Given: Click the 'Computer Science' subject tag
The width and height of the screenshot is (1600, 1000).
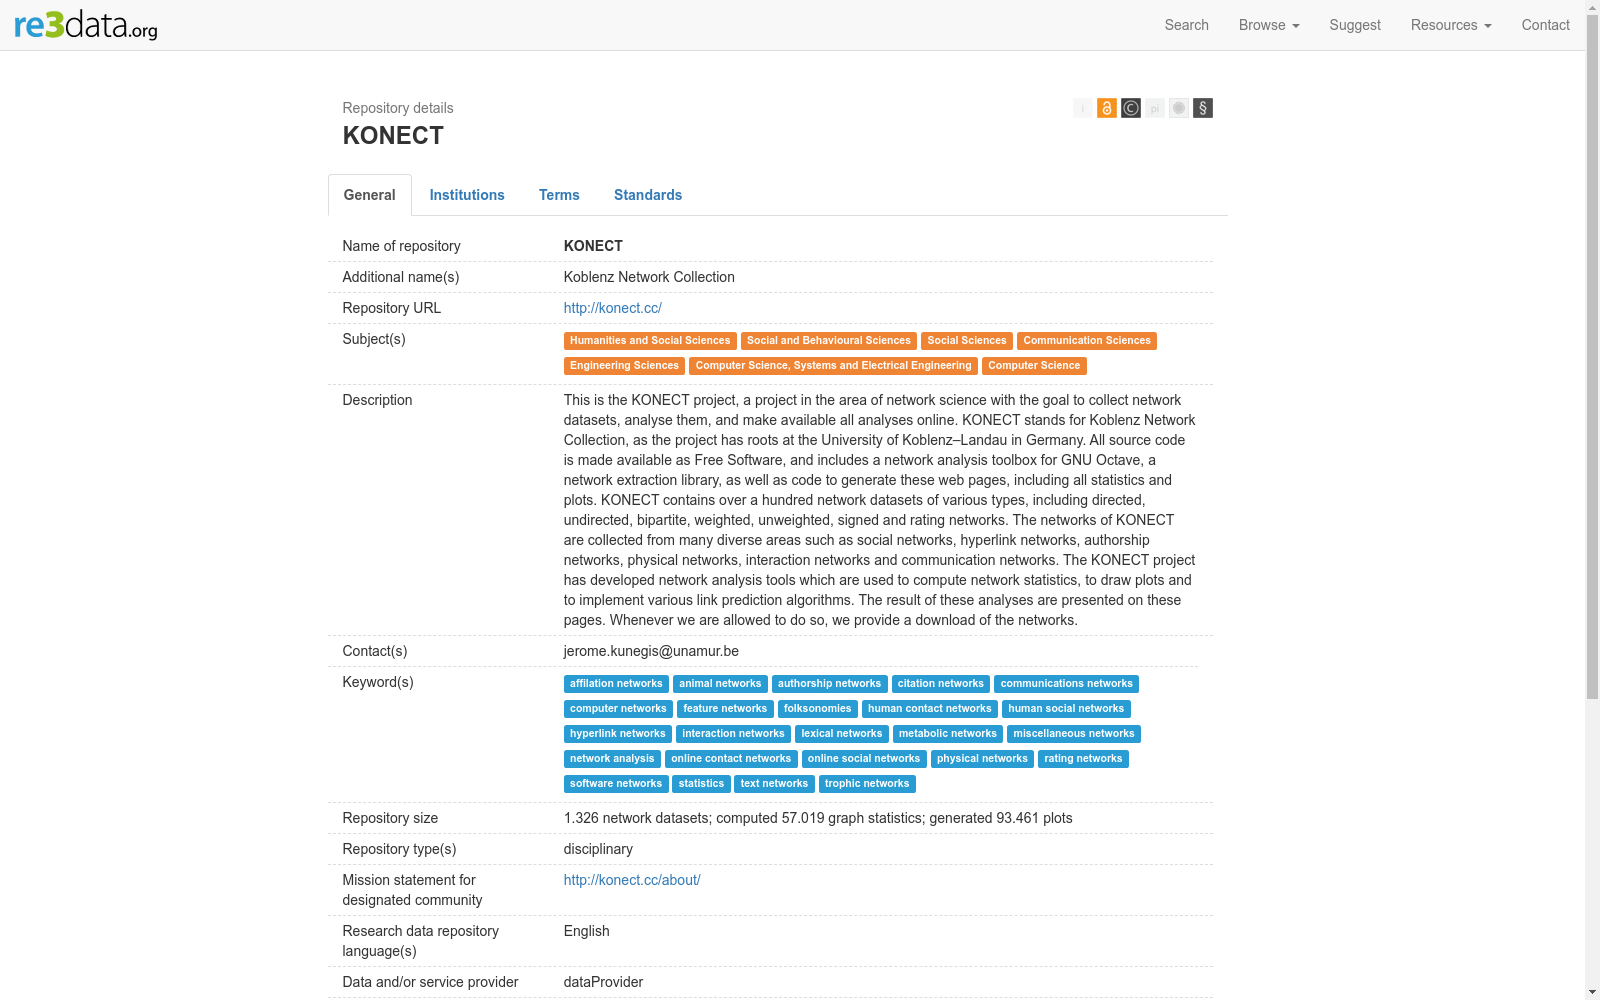Looking at the screenshot, I should pos(1033,366).
